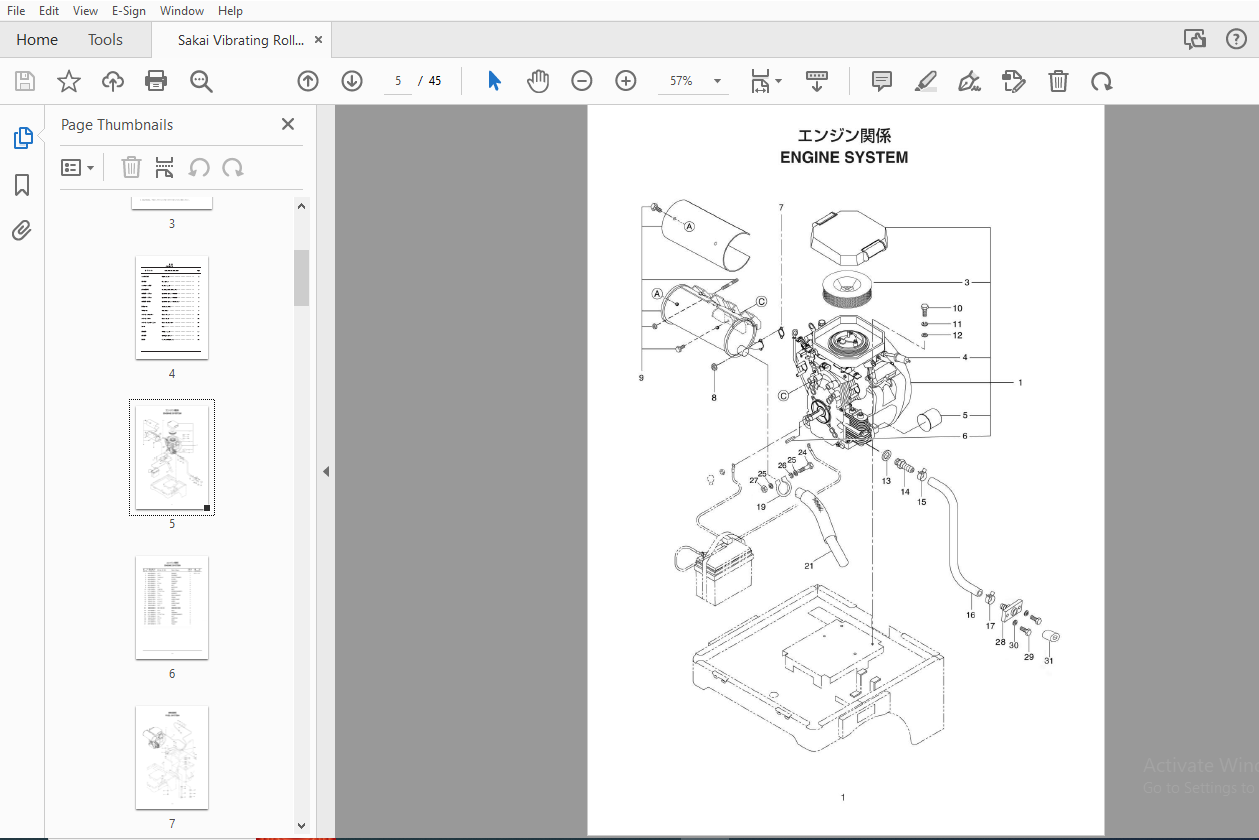1259x840 pixels.
Task: Expand the fit page options arrow
Action: click(x=779, y=81)
